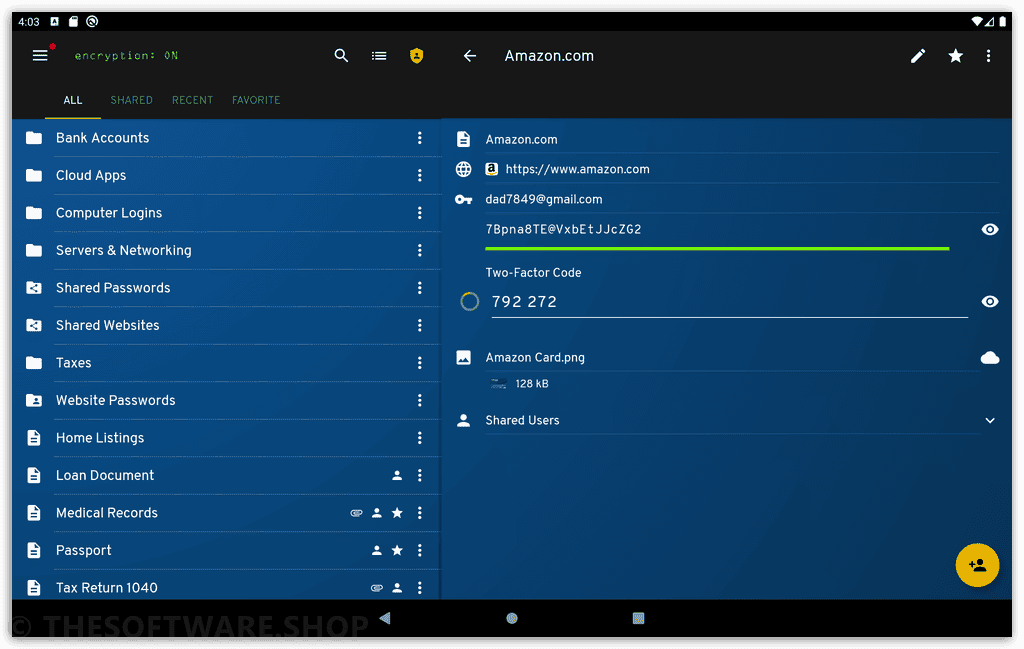Open vault search
This screenshot has height=649, width=1024.
coord(341,55)
